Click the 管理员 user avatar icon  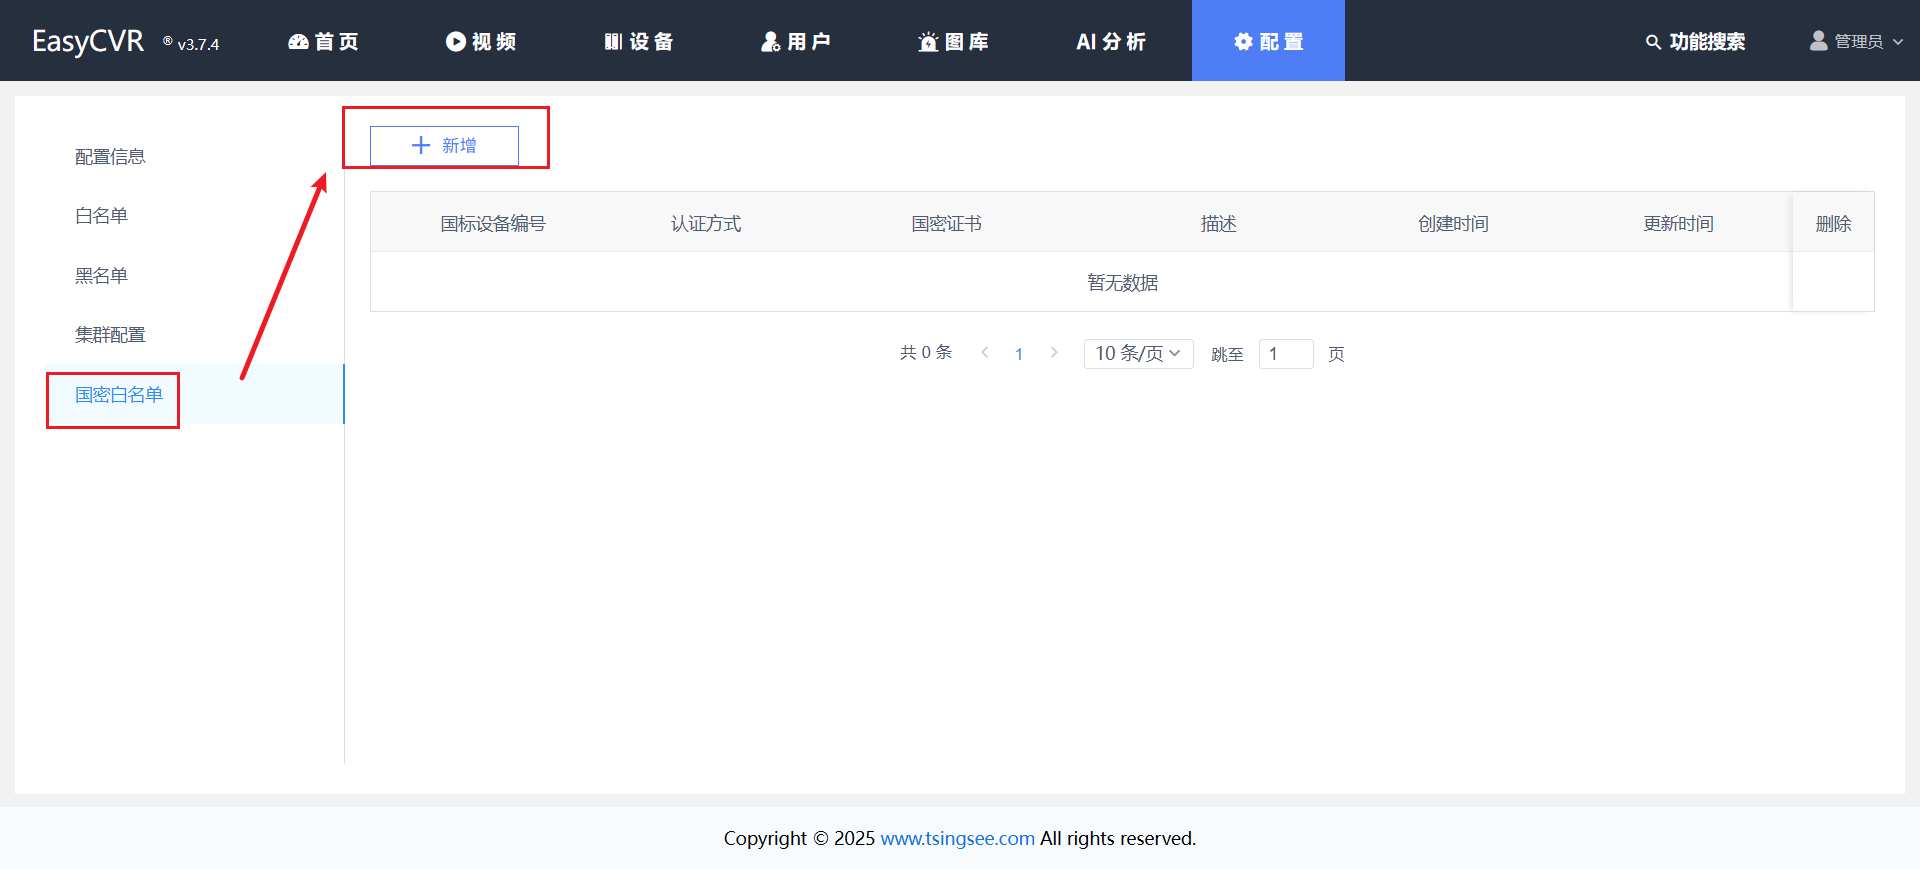[1818, 41]
